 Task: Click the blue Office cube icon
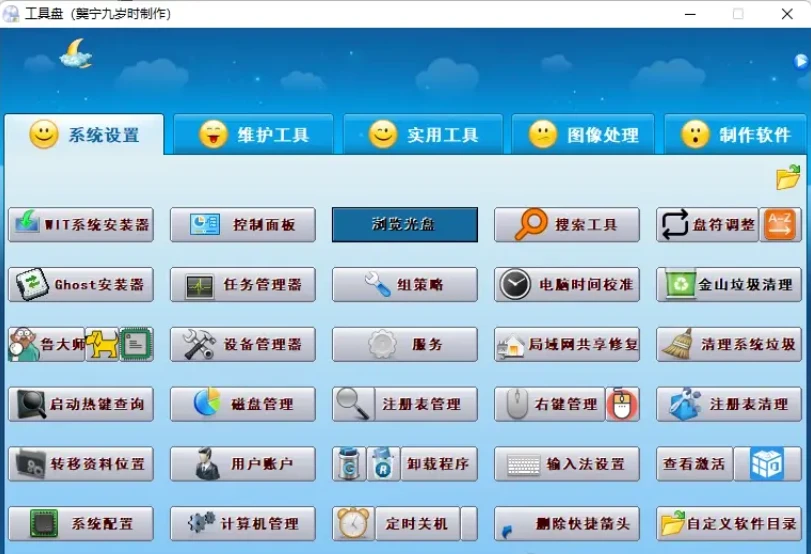click(768, 463)
